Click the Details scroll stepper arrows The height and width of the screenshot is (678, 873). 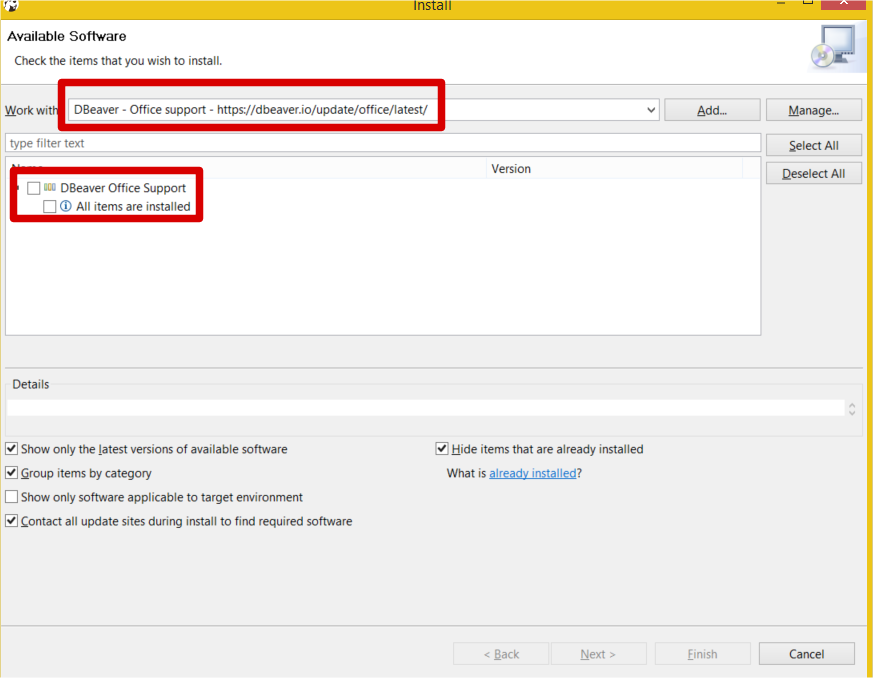point(852,409)
